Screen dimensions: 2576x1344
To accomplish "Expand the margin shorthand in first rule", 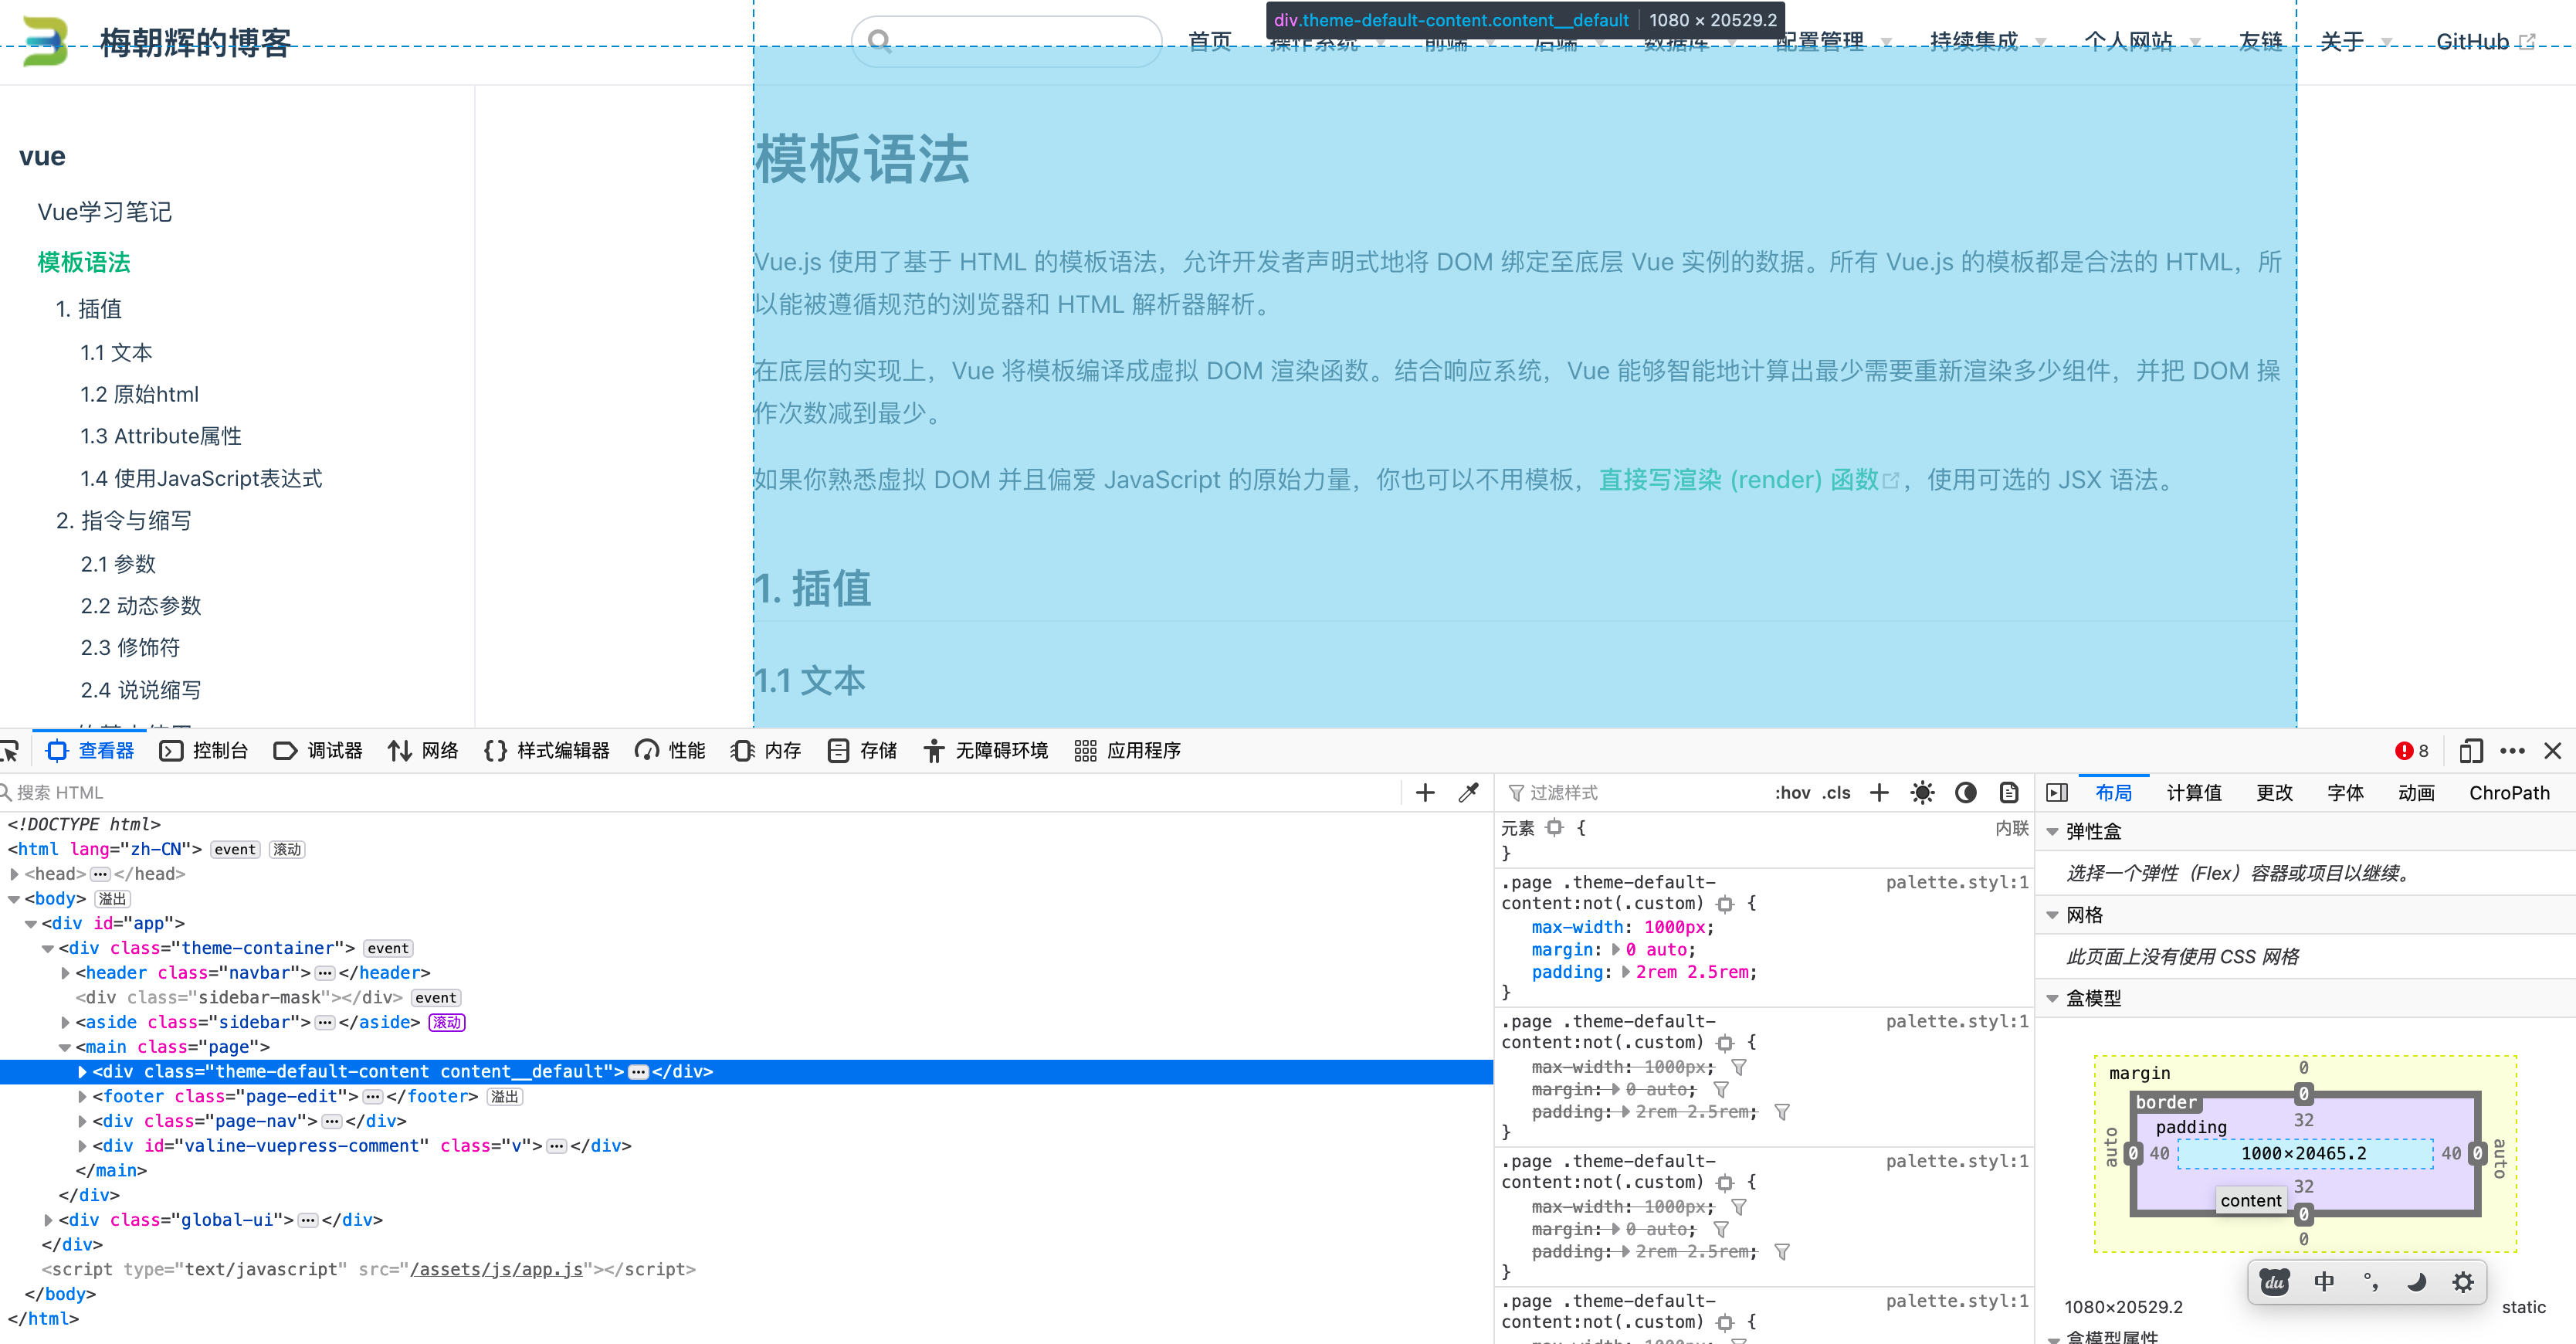I will (x=1616, y=950).
